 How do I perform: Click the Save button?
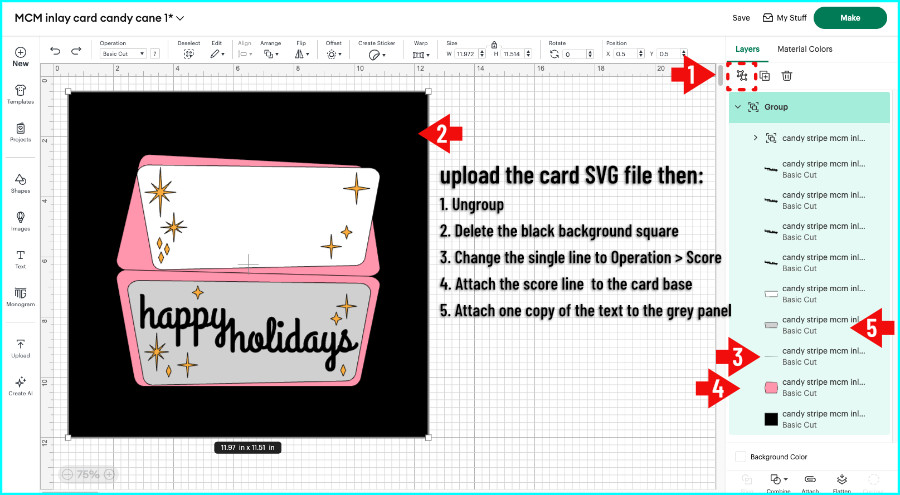coord(741,18)
